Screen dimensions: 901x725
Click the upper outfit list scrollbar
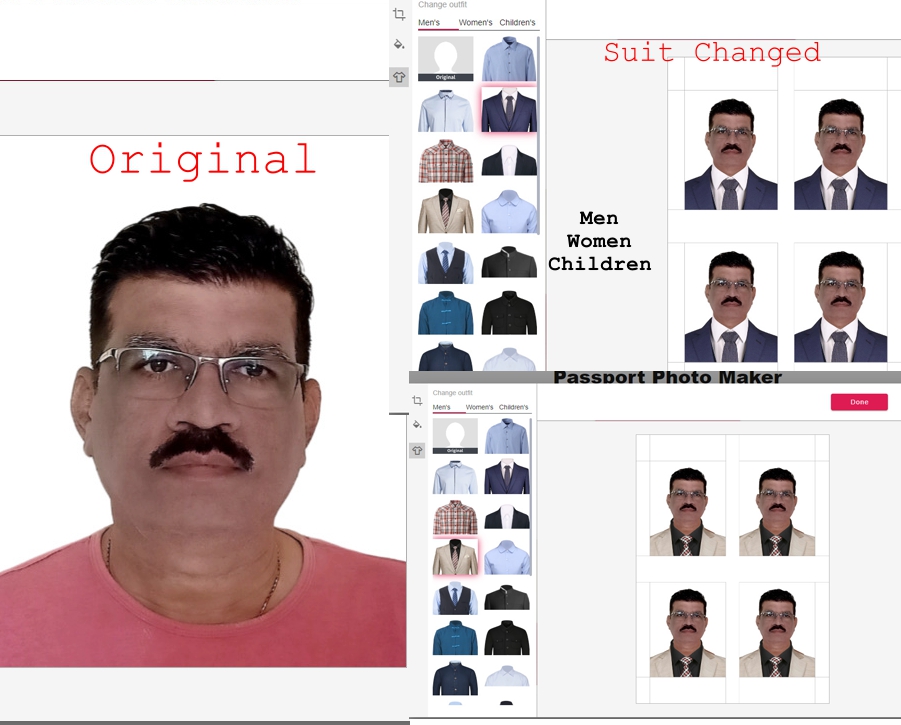(539, 120)
